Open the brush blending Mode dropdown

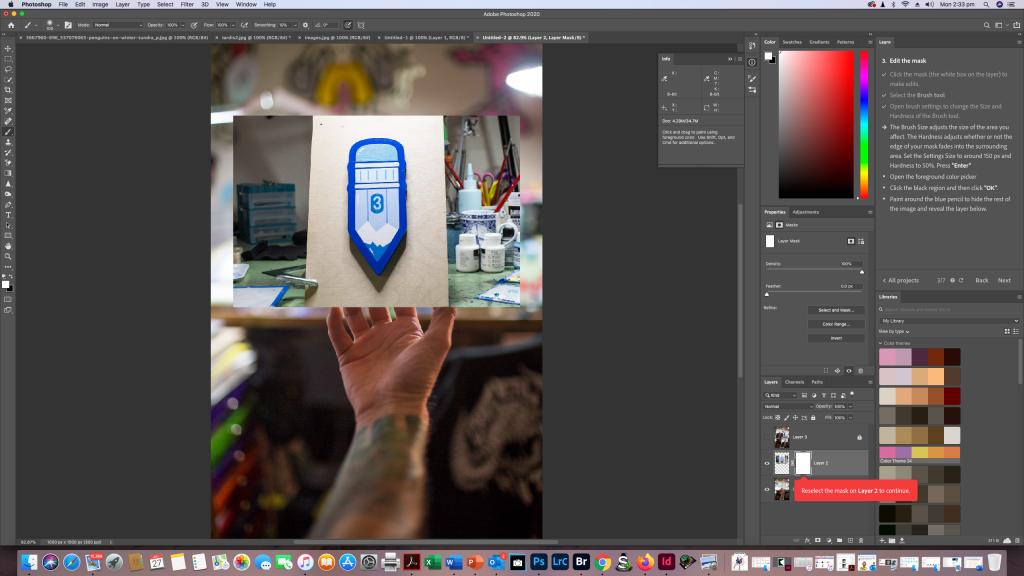click(118, 24)
